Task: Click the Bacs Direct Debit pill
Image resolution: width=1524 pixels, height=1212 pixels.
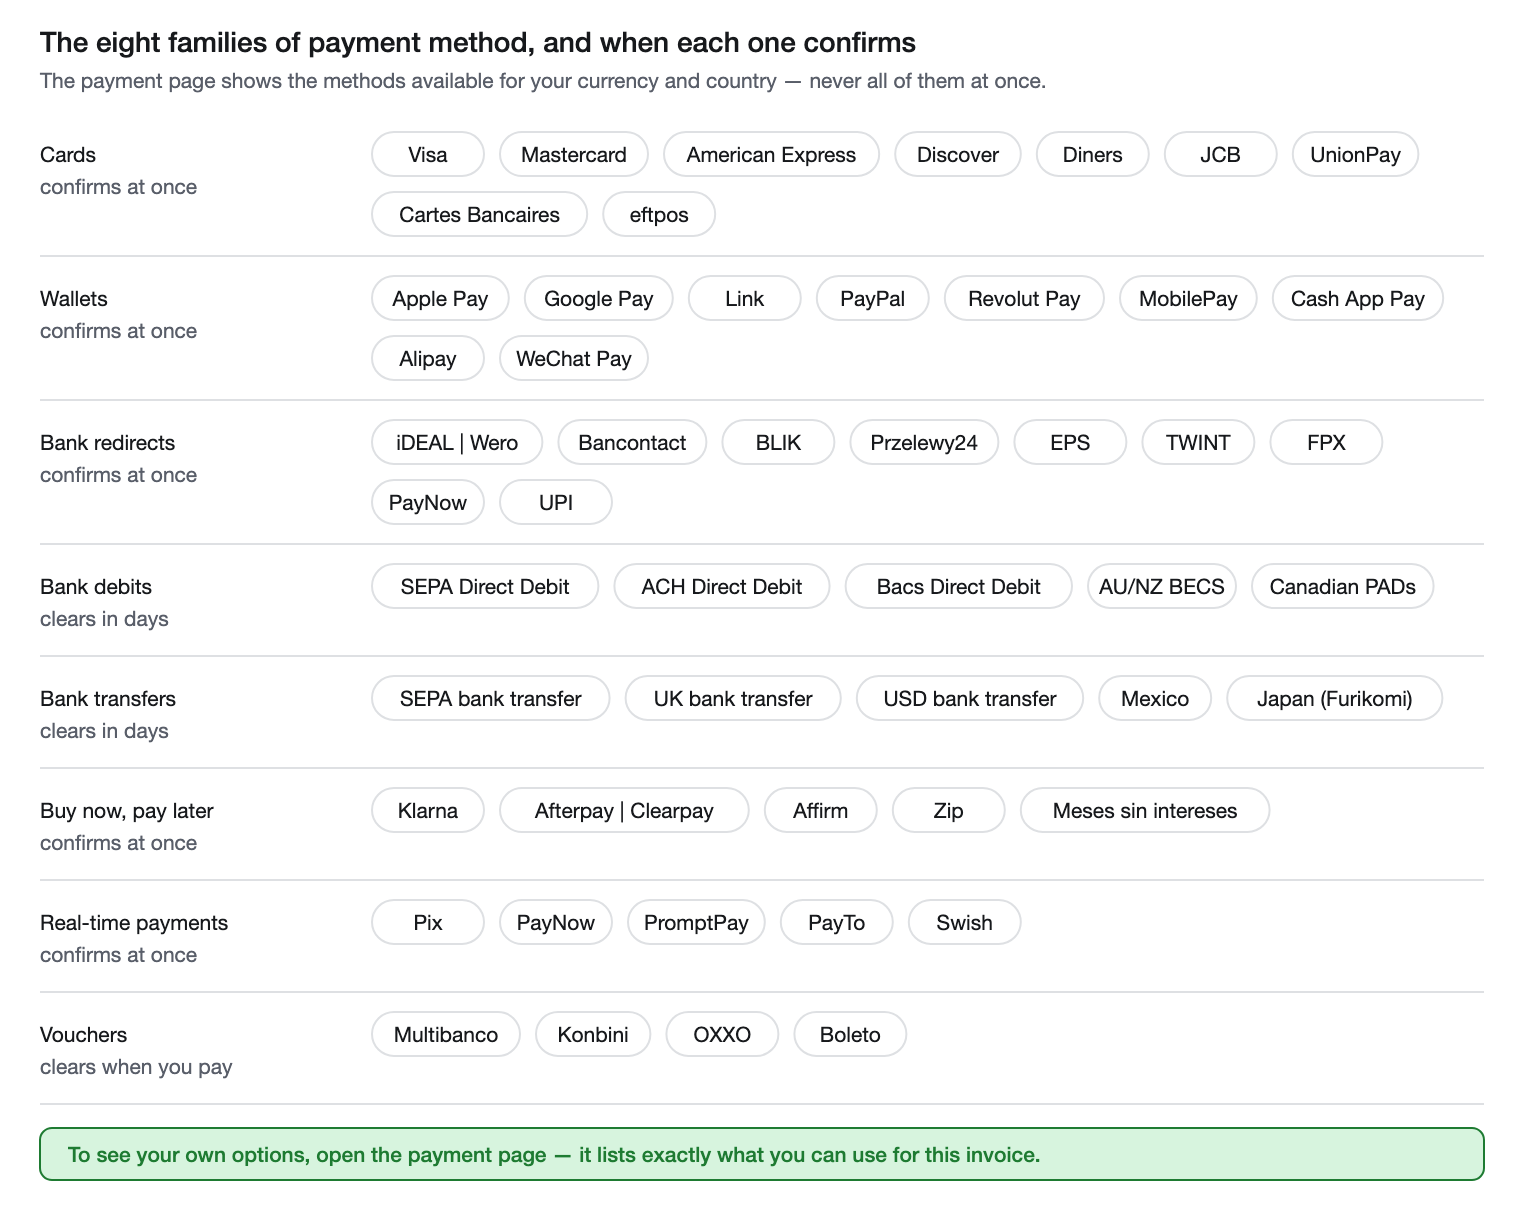Action: pos(959,586)
